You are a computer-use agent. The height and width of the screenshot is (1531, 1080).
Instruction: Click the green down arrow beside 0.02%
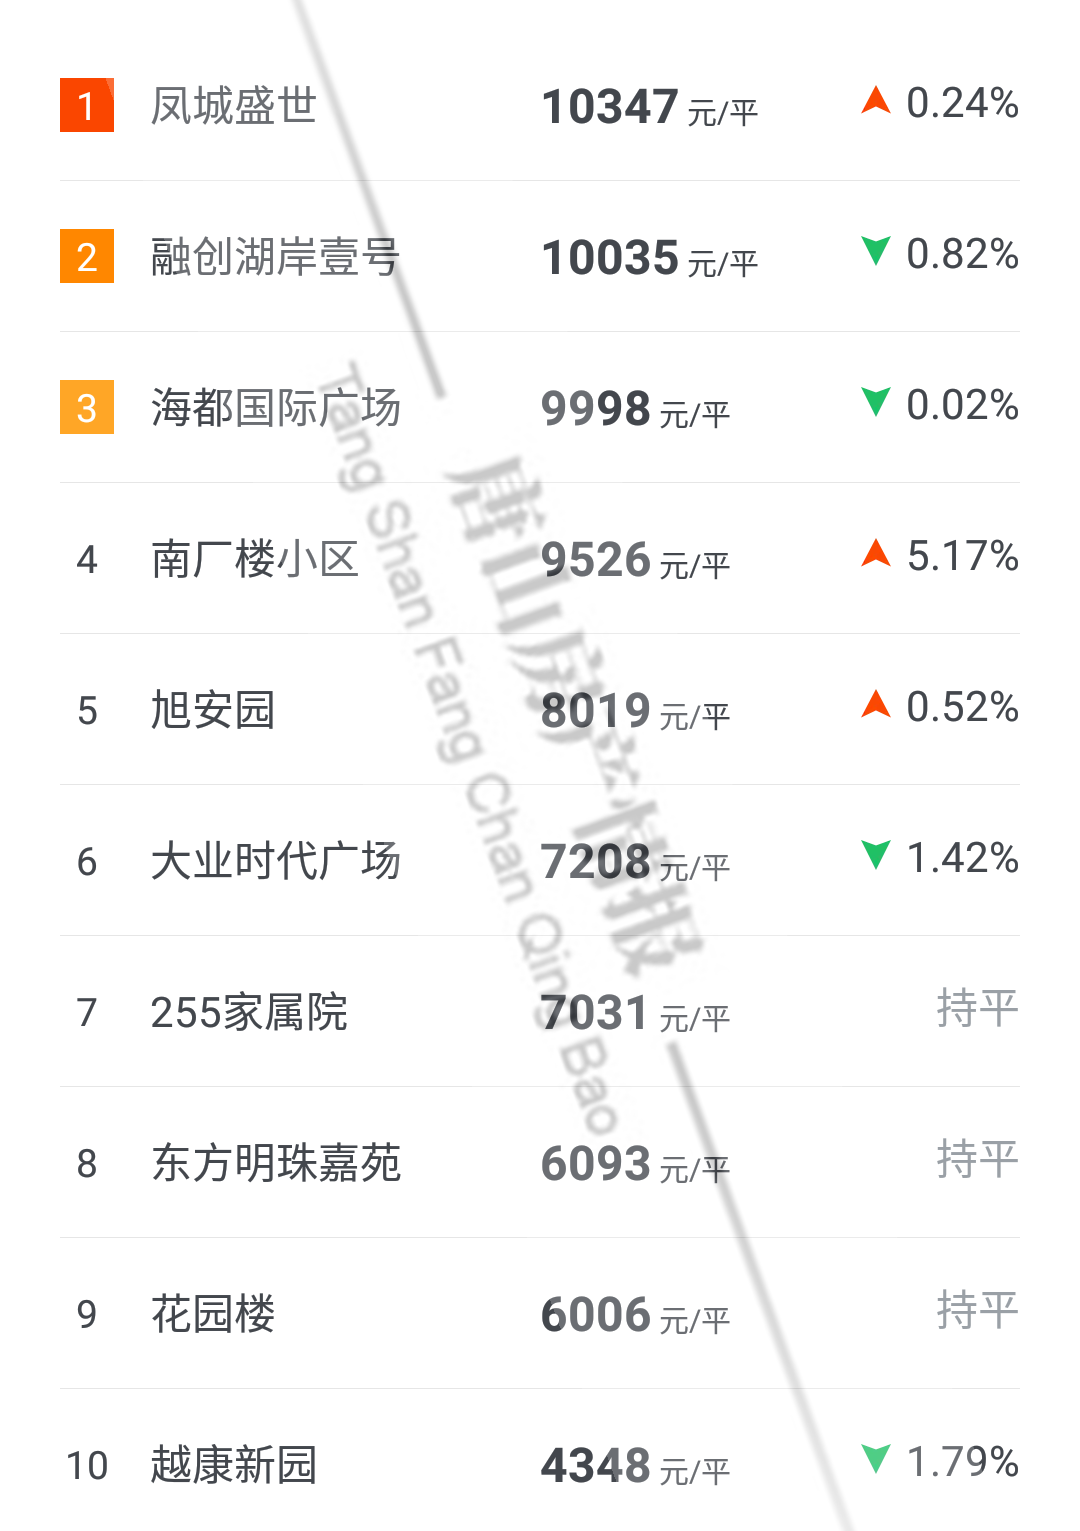[876, 402]
